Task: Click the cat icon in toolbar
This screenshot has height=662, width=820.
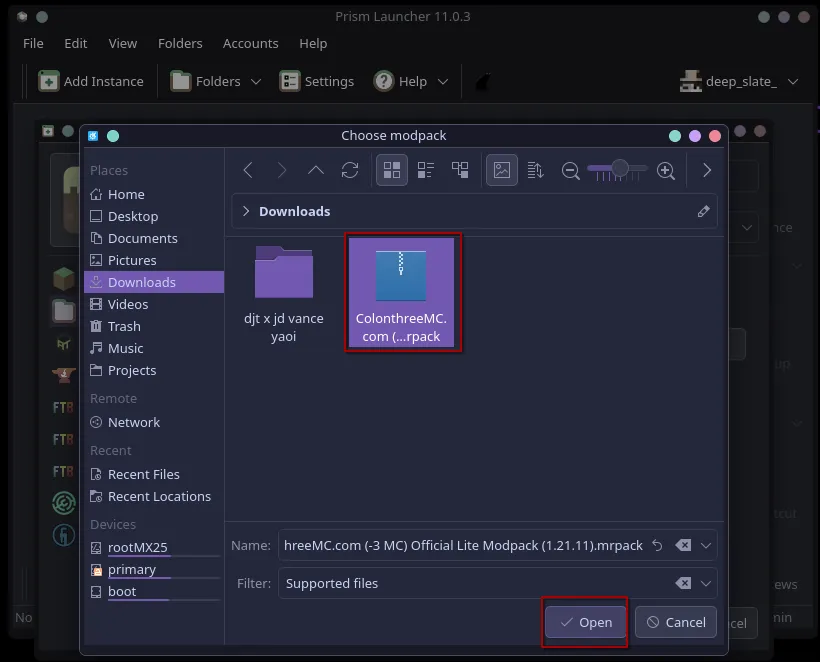Action: coord(483,82)
